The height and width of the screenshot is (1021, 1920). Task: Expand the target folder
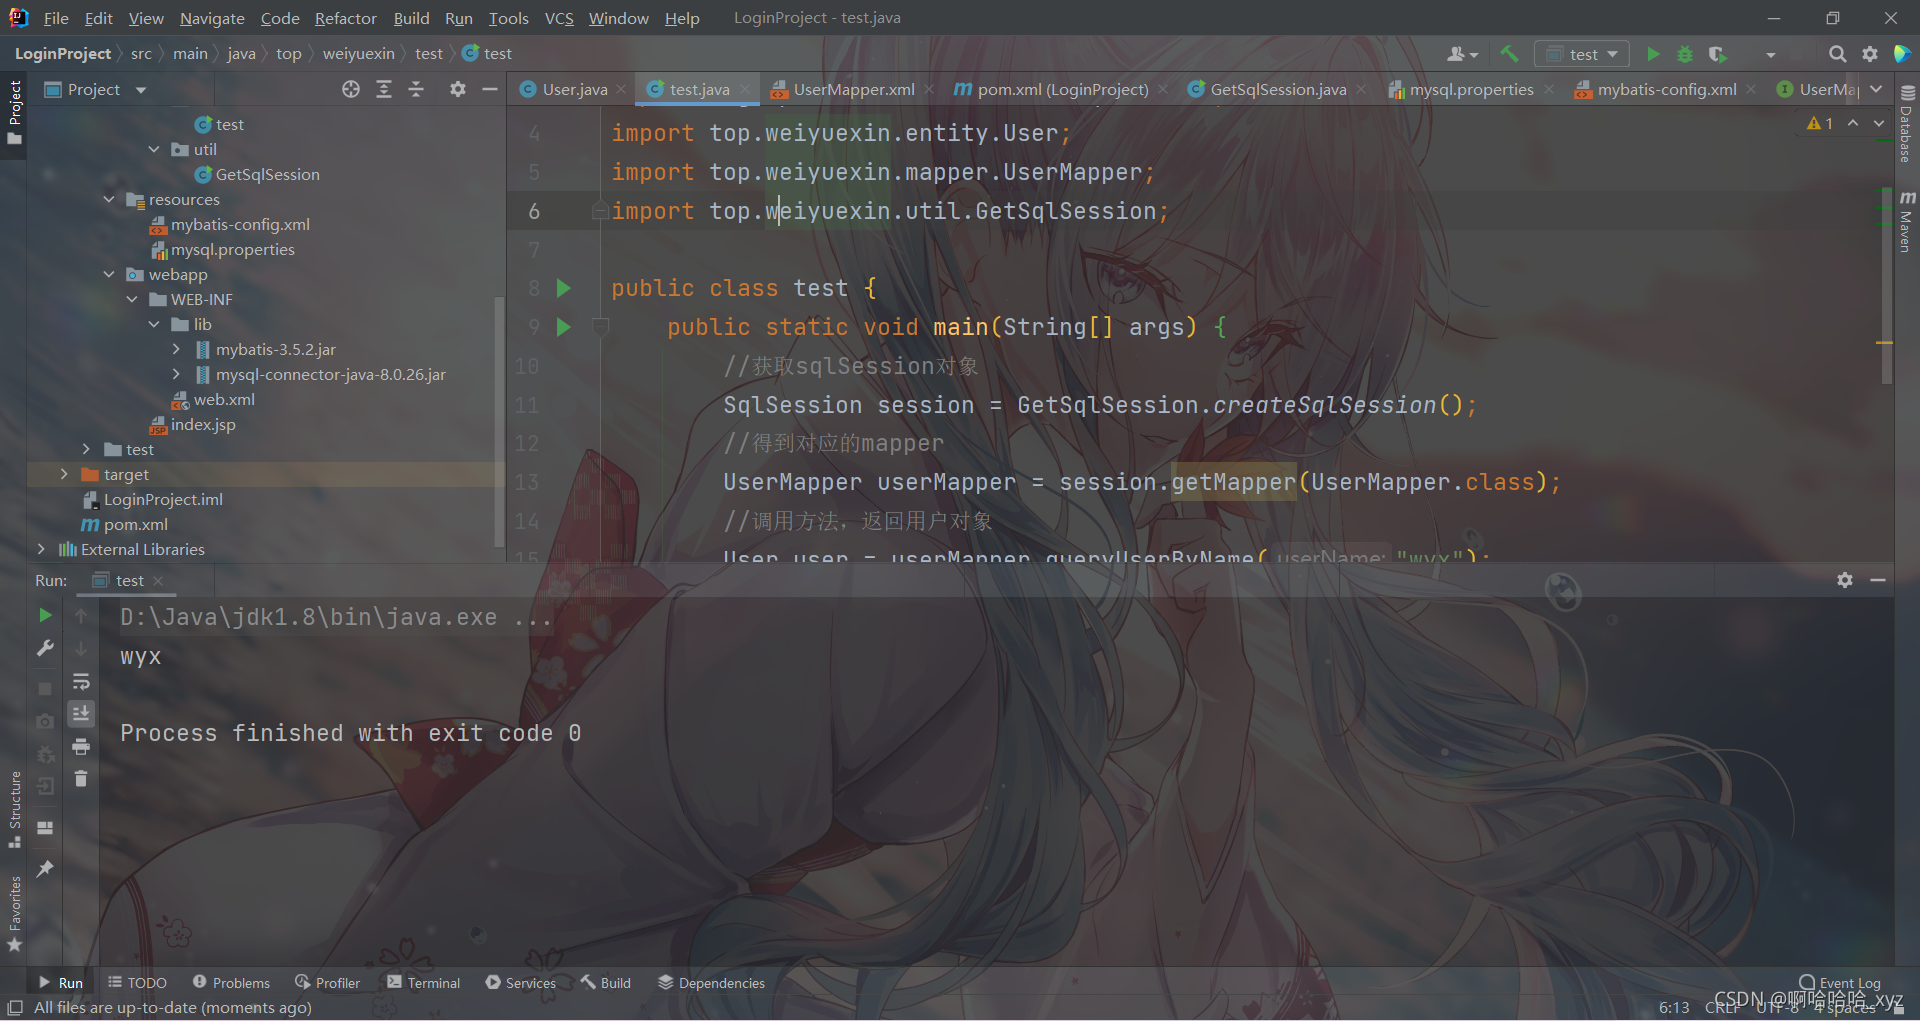pos(64,474)
